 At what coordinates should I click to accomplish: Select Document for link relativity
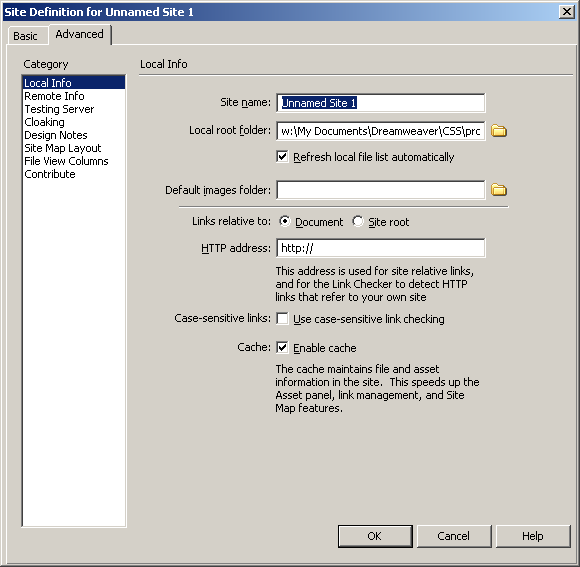coord(284,222)
